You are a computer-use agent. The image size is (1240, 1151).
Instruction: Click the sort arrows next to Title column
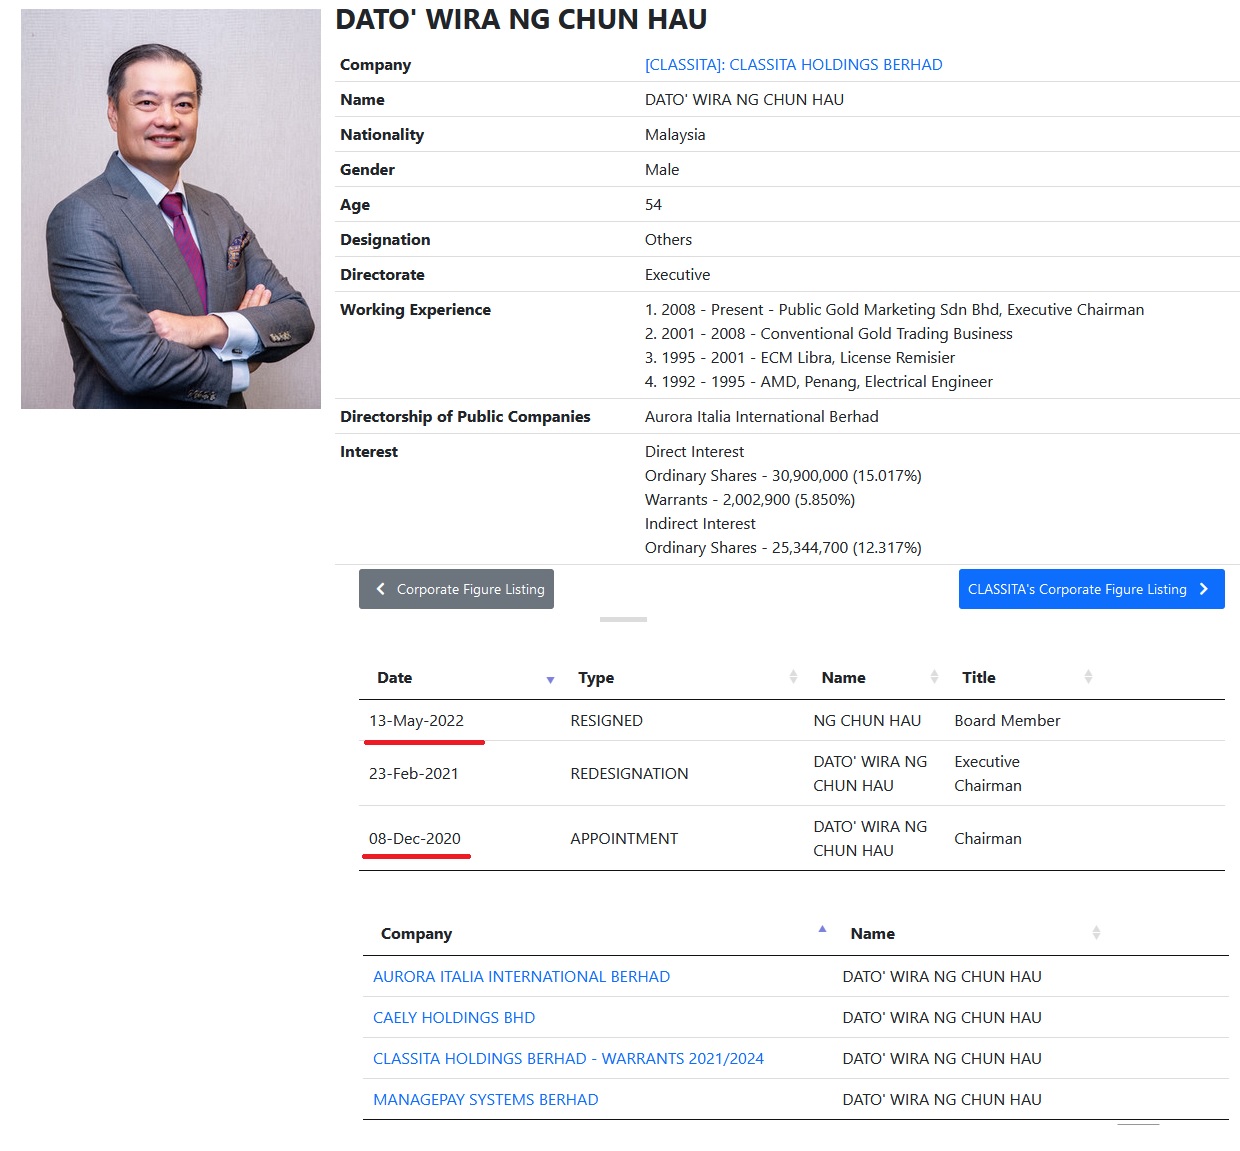point(1088,677)
